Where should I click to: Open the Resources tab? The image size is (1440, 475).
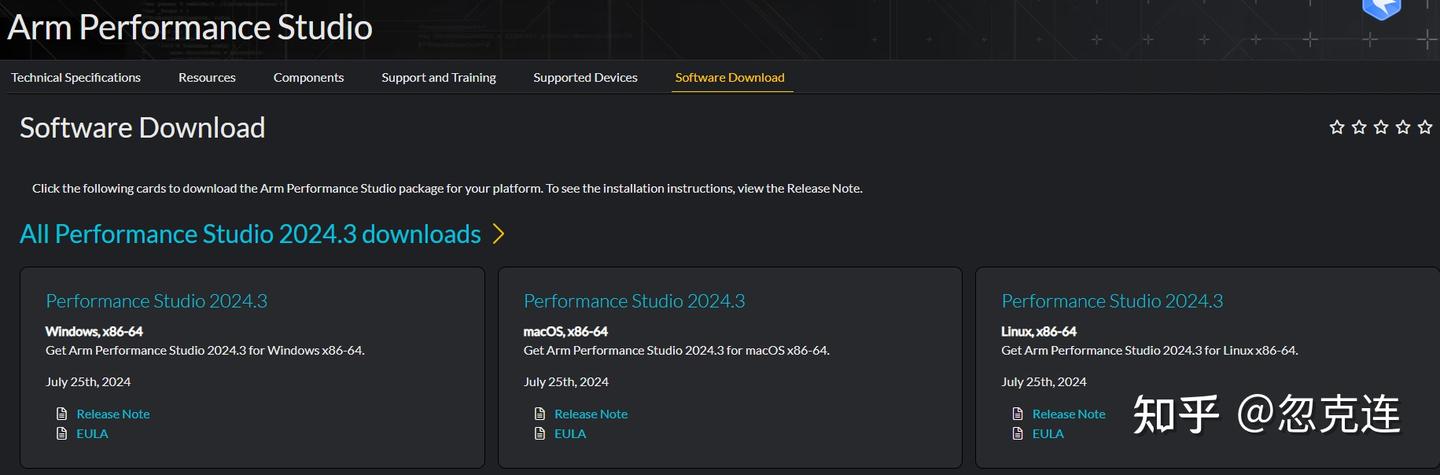(x=207, y=77)
